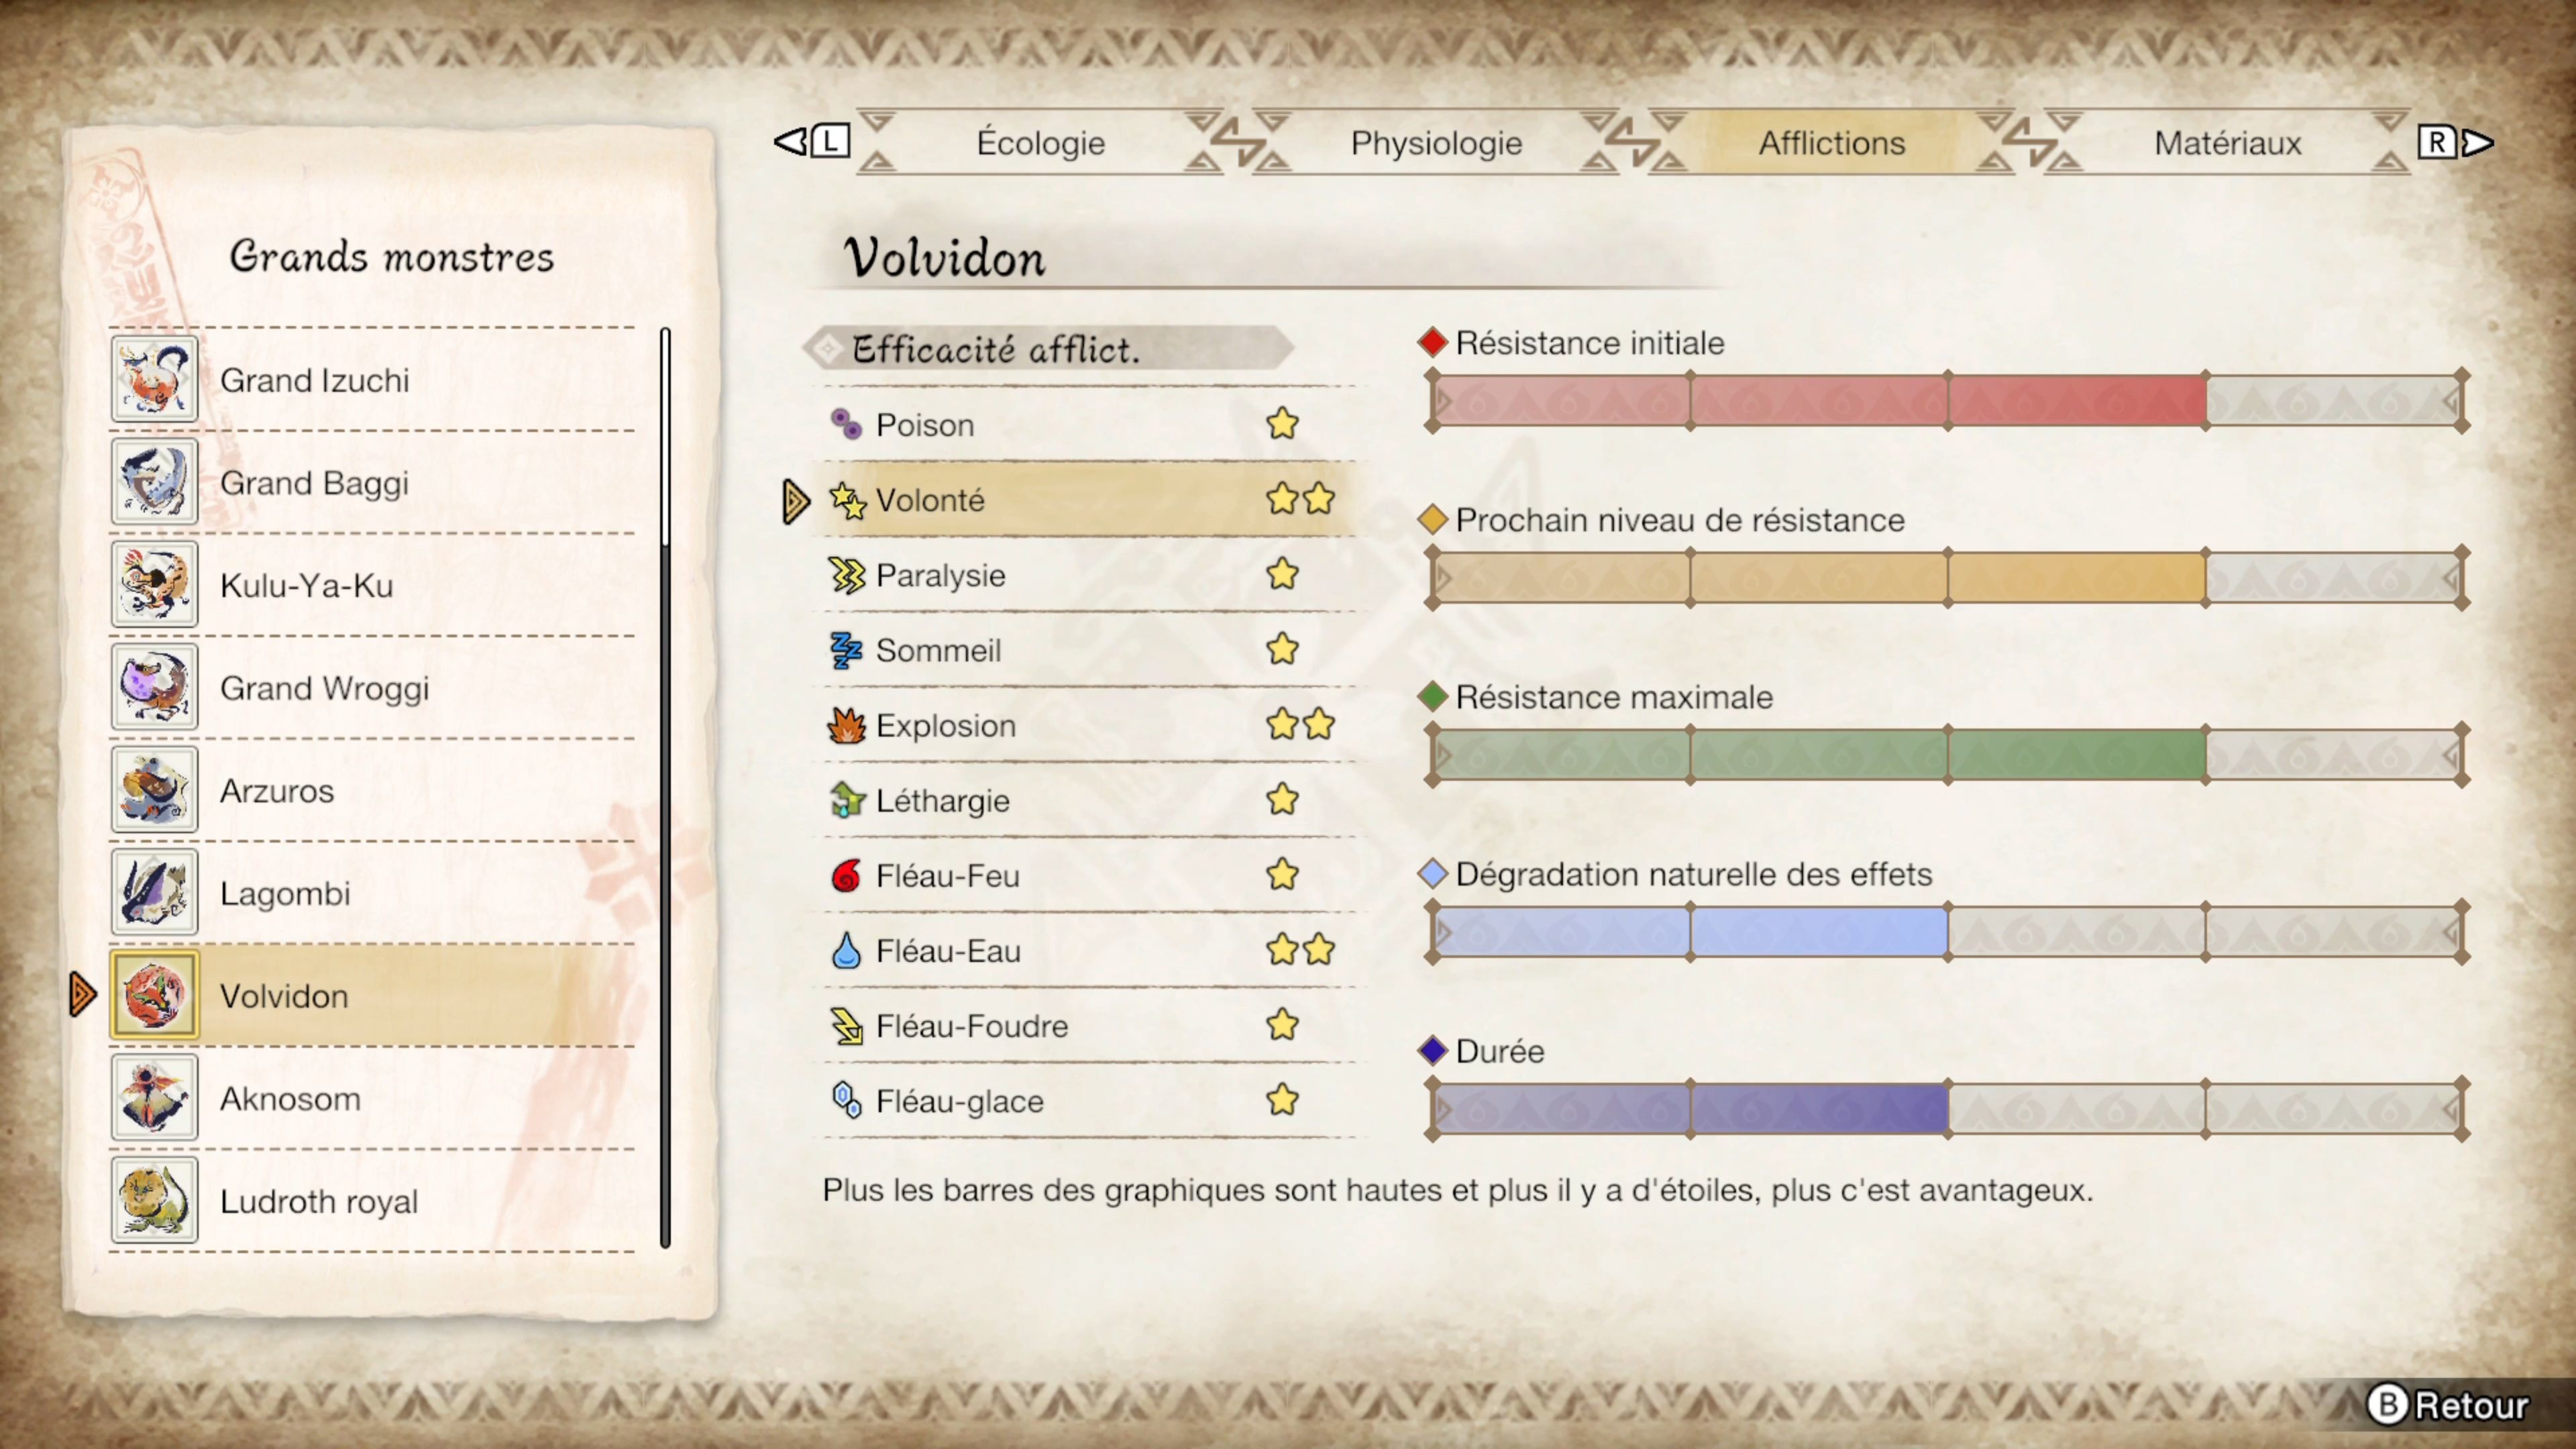This screenshot has width=2576, height=1449.
Task: Select the Explosion affliction icon
Action: (849, 724)
